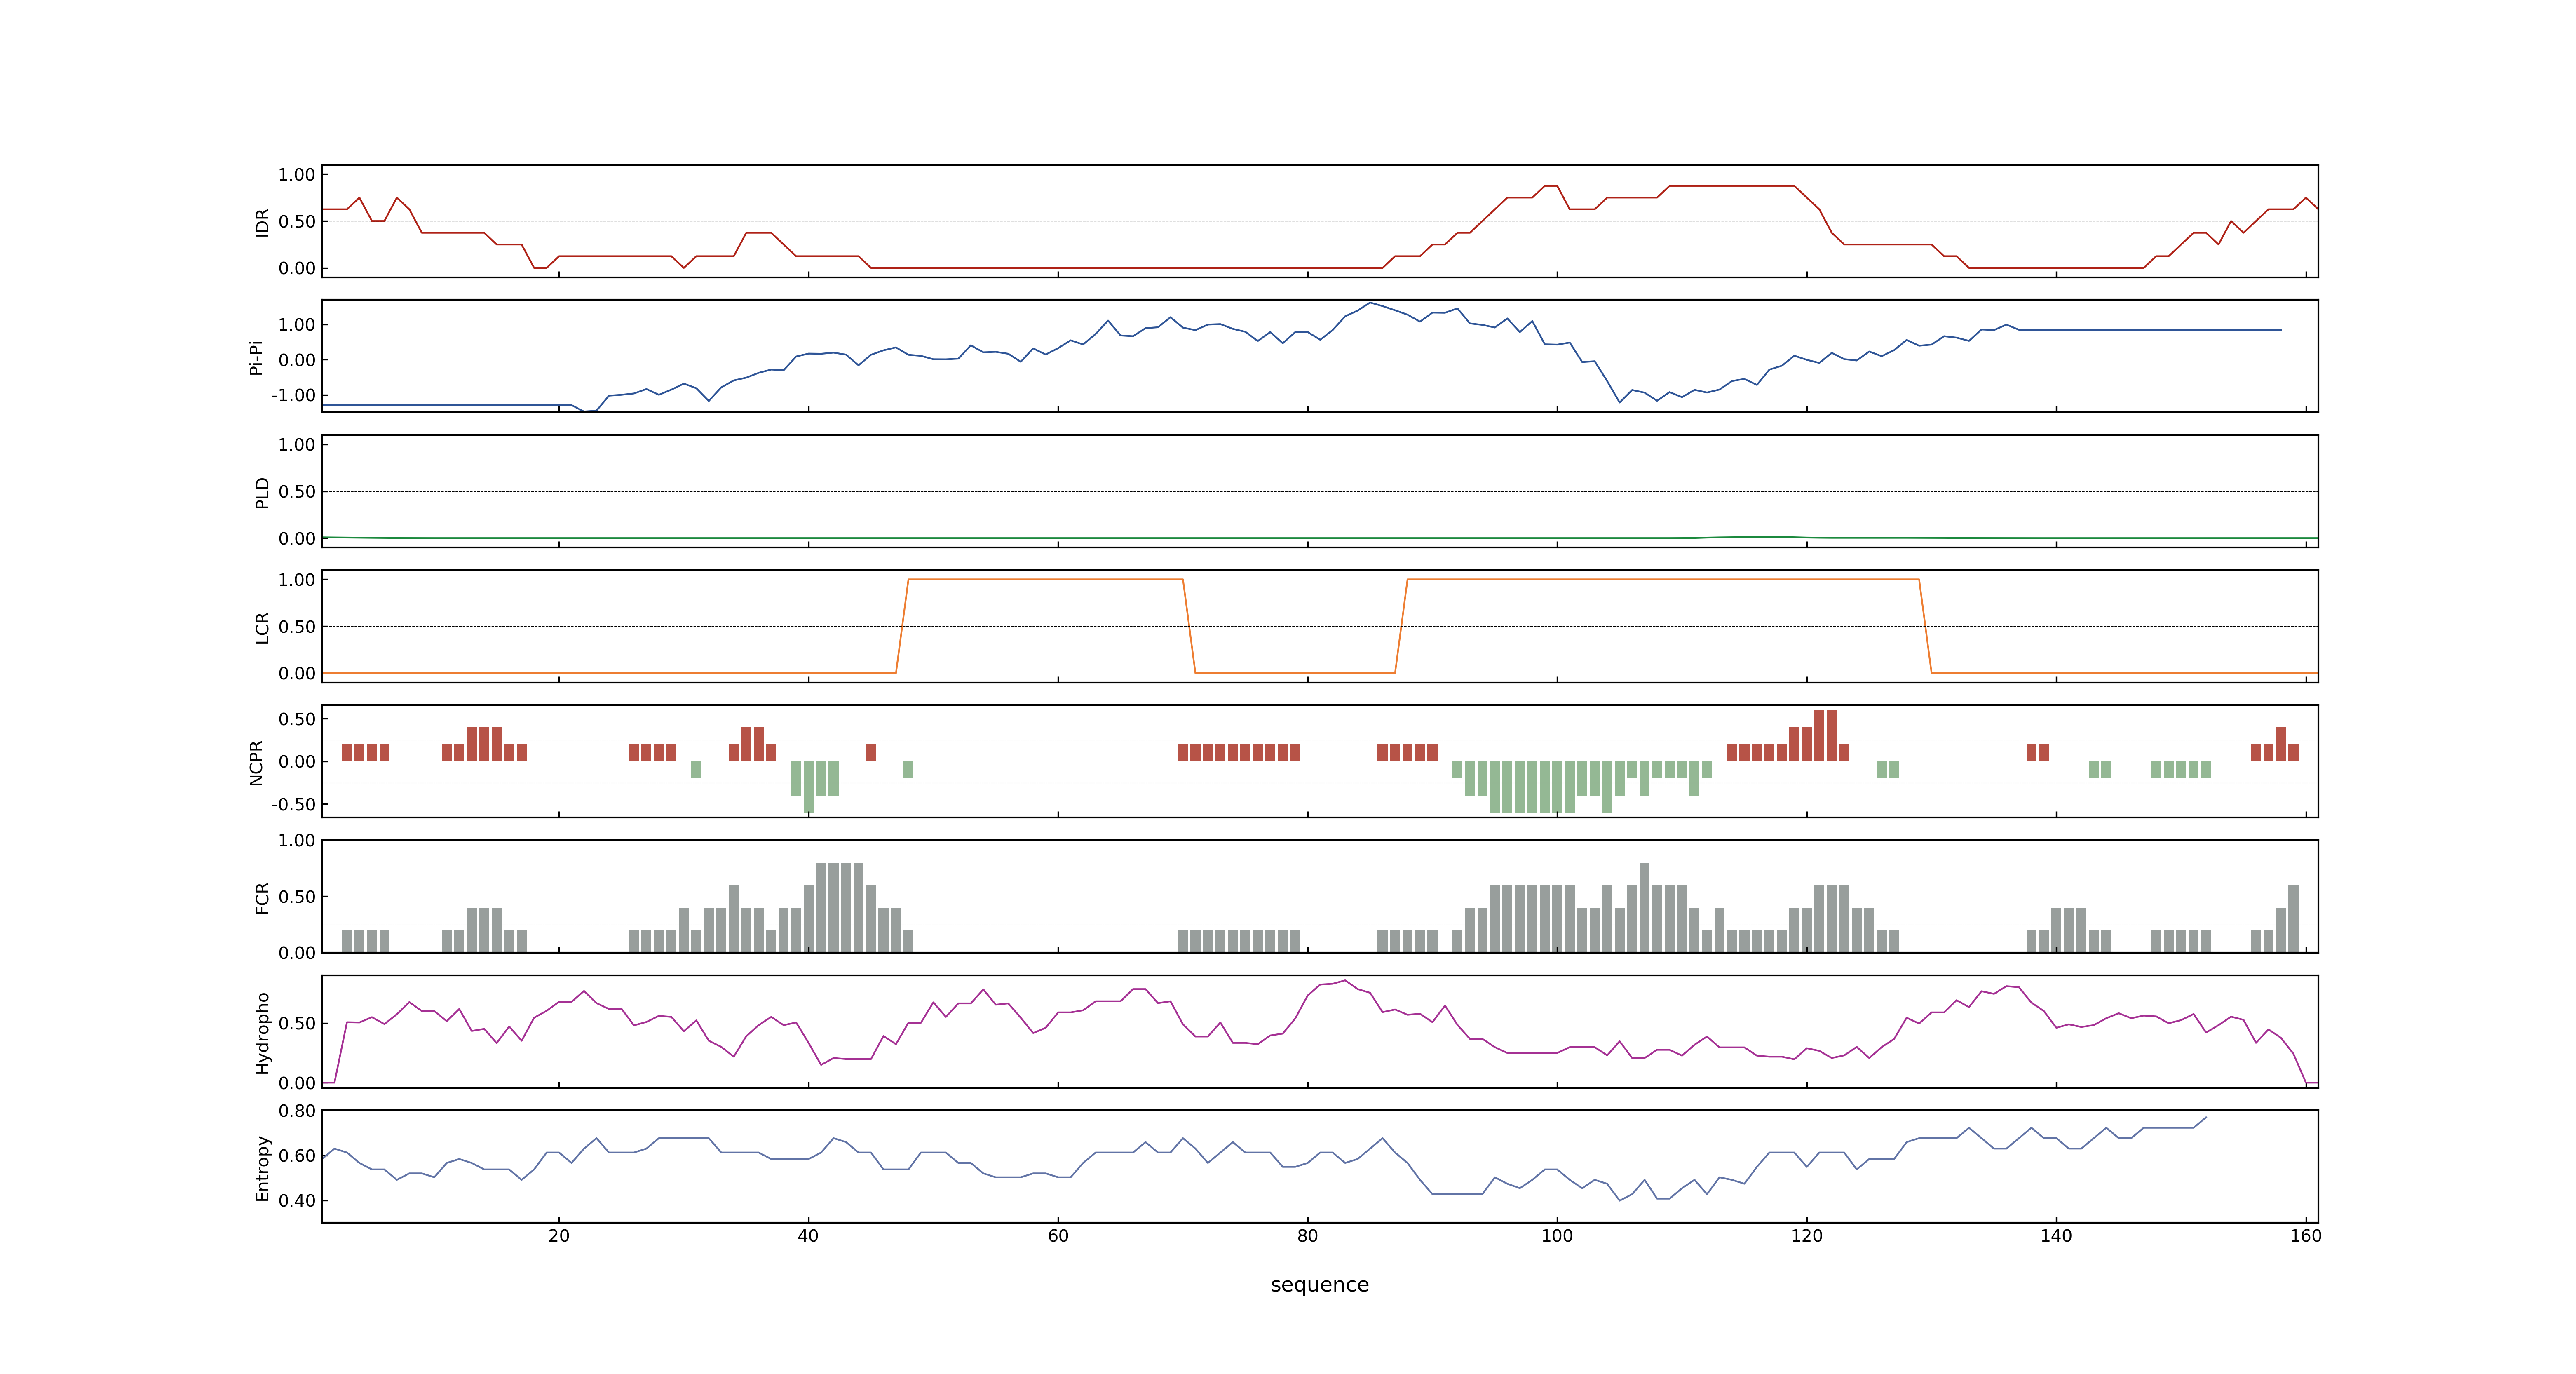The width and height of the screenshot is (2576, 1374).
Task: Click the Hydropho curve peak near position 83
Action: click(x=1345, y=981)
